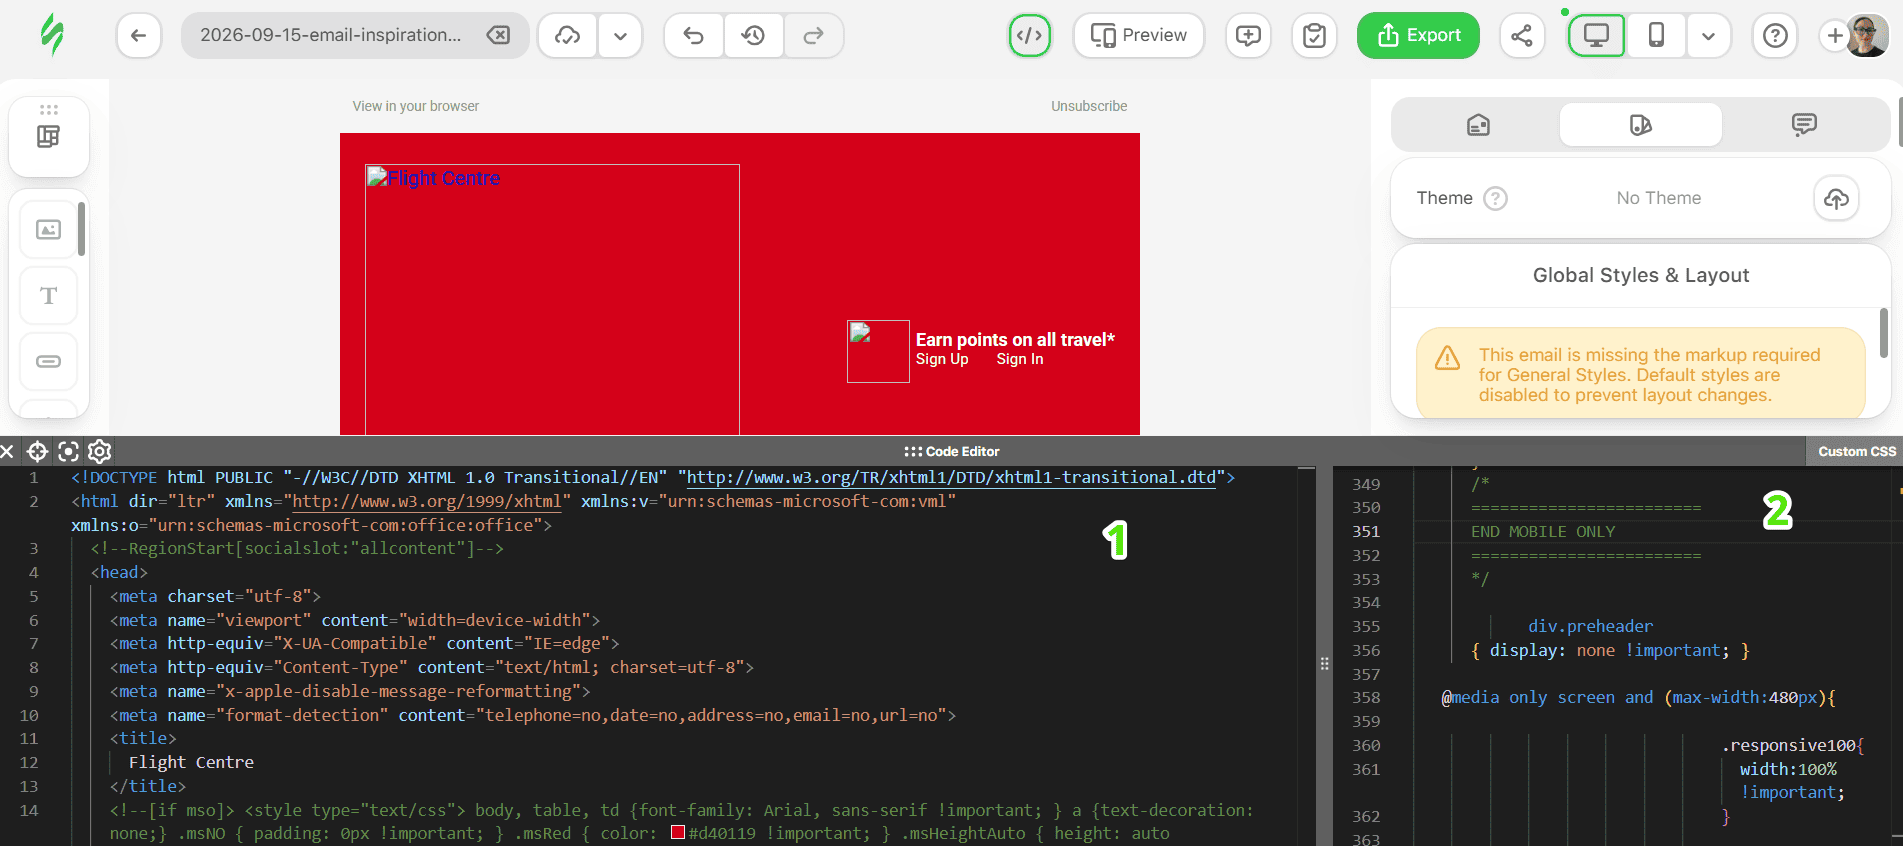The width and height of the screenshot is (1903, 846).
Task: Toggle the code editor button
Action: pos(1030,36)
